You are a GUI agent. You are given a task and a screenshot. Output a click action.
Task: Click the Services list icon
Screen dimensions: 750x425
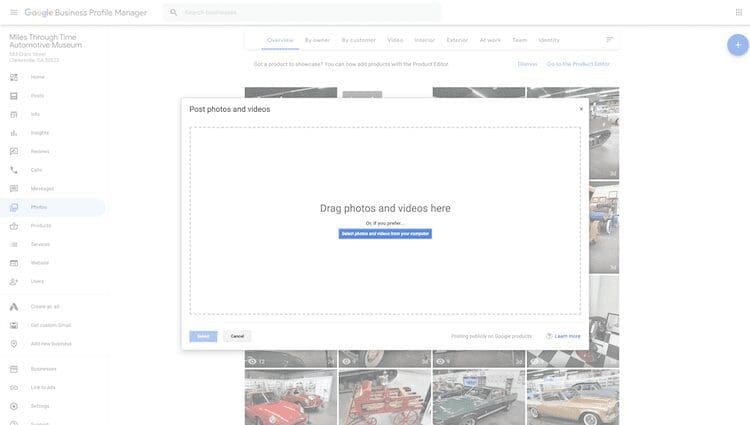(14, 245)
